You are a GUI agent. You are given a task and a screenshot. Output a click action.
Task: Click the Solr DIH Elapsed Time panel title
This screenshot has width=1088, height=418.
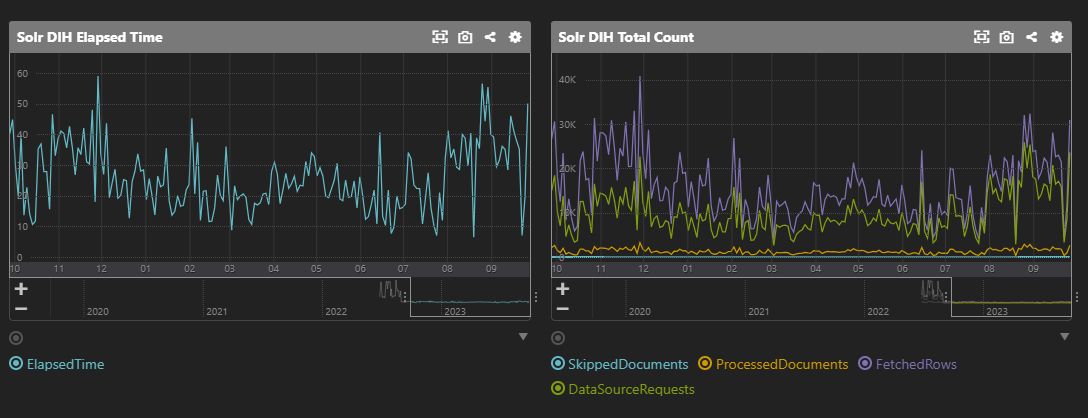point(90,37)
